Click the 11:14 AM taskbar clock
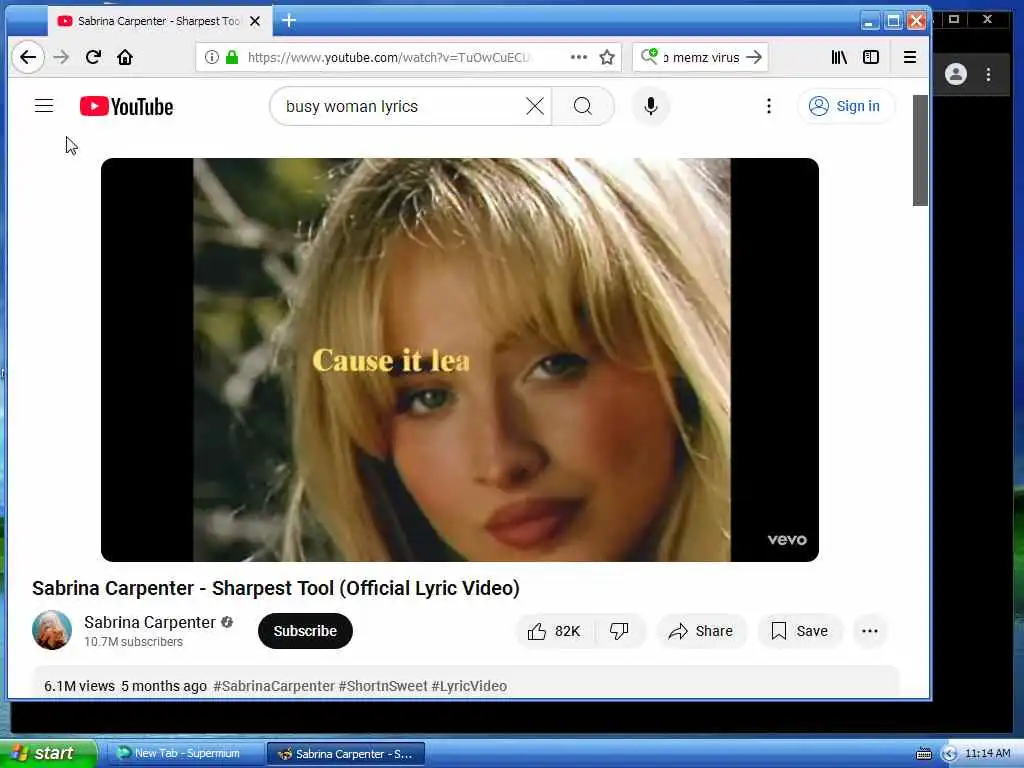This screenshot has height=768, width=1024. pos(987,754)
